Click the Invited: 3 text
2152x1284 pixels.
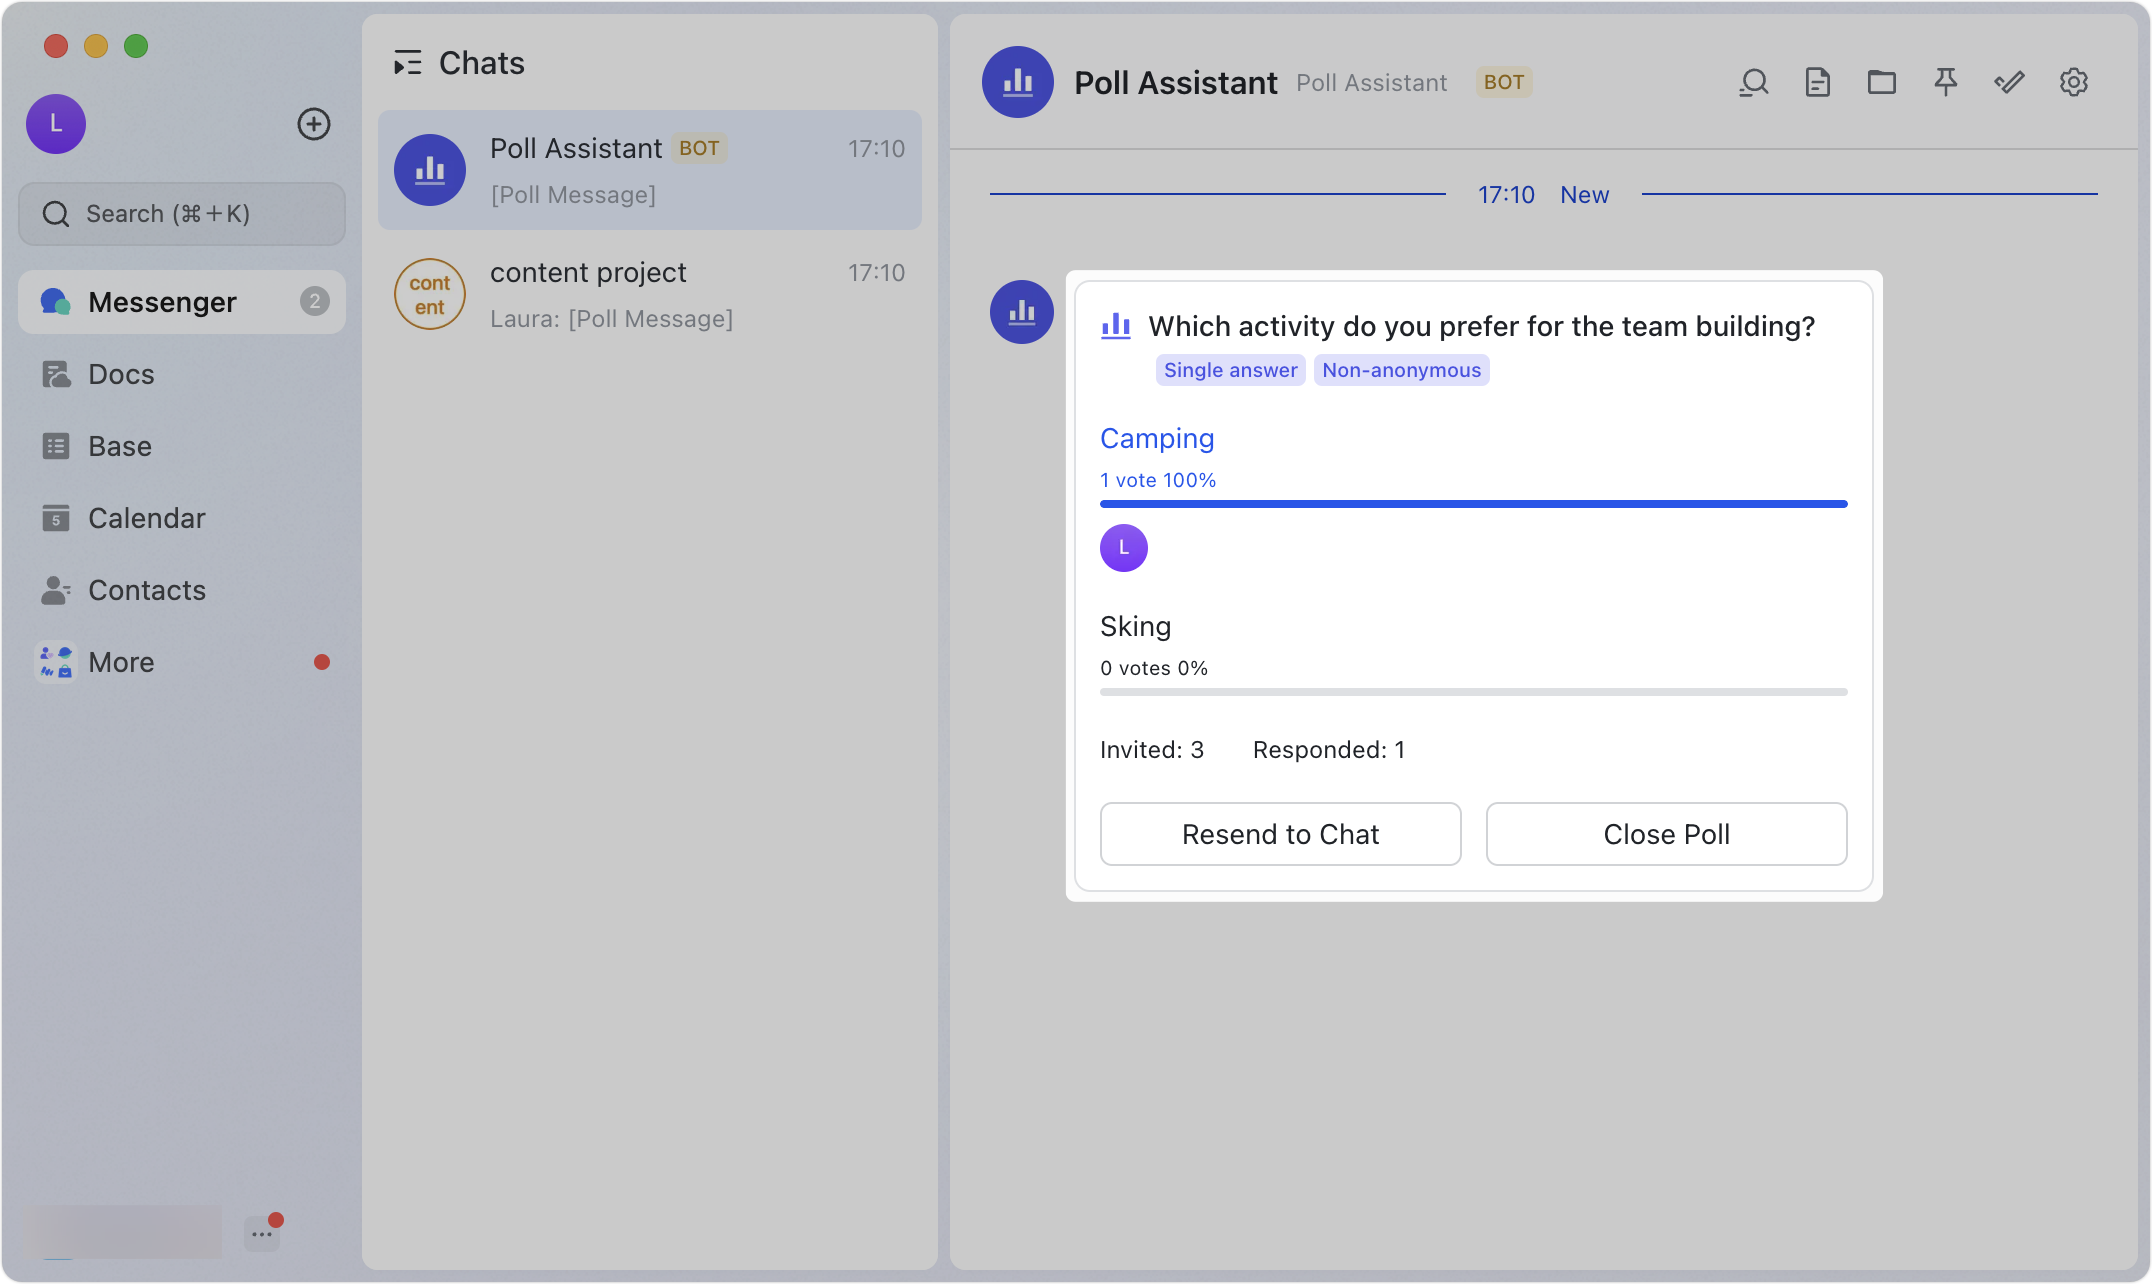click(x=1152, y=750)
